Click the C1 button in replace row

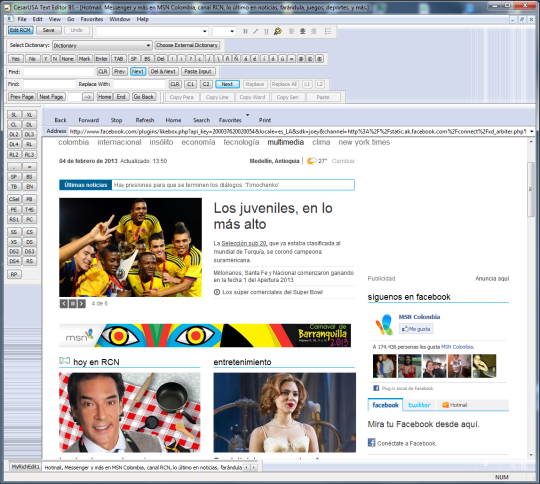[x=190, y=84]
